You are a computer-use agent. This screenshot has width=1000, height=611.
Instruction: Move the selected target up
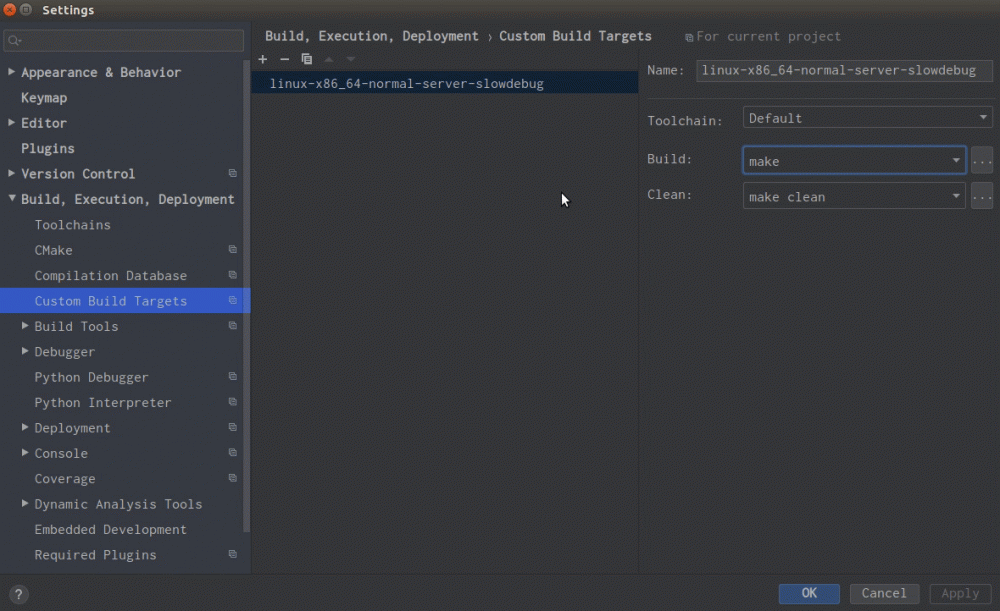(x=328, y=59)
